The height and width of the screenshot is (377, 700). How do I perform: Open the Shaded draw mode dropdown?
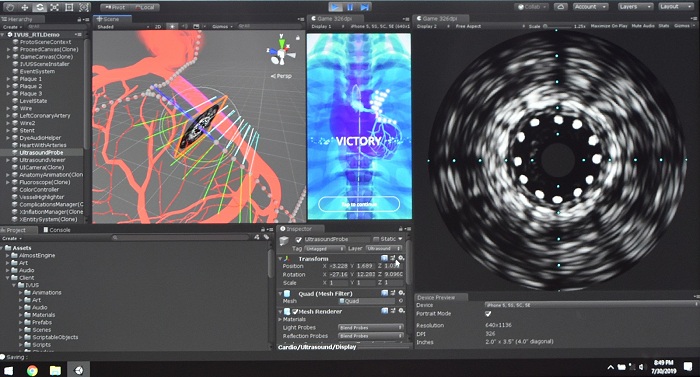123,27
